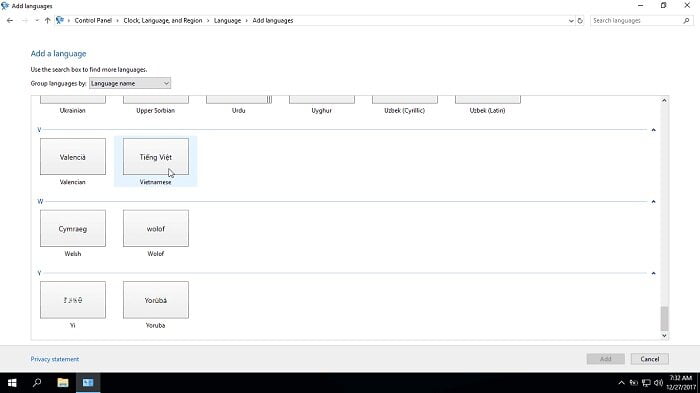Open address bar history dropdown
The image size is (700, 393).
pyautogui.click(x=571, y=21)
